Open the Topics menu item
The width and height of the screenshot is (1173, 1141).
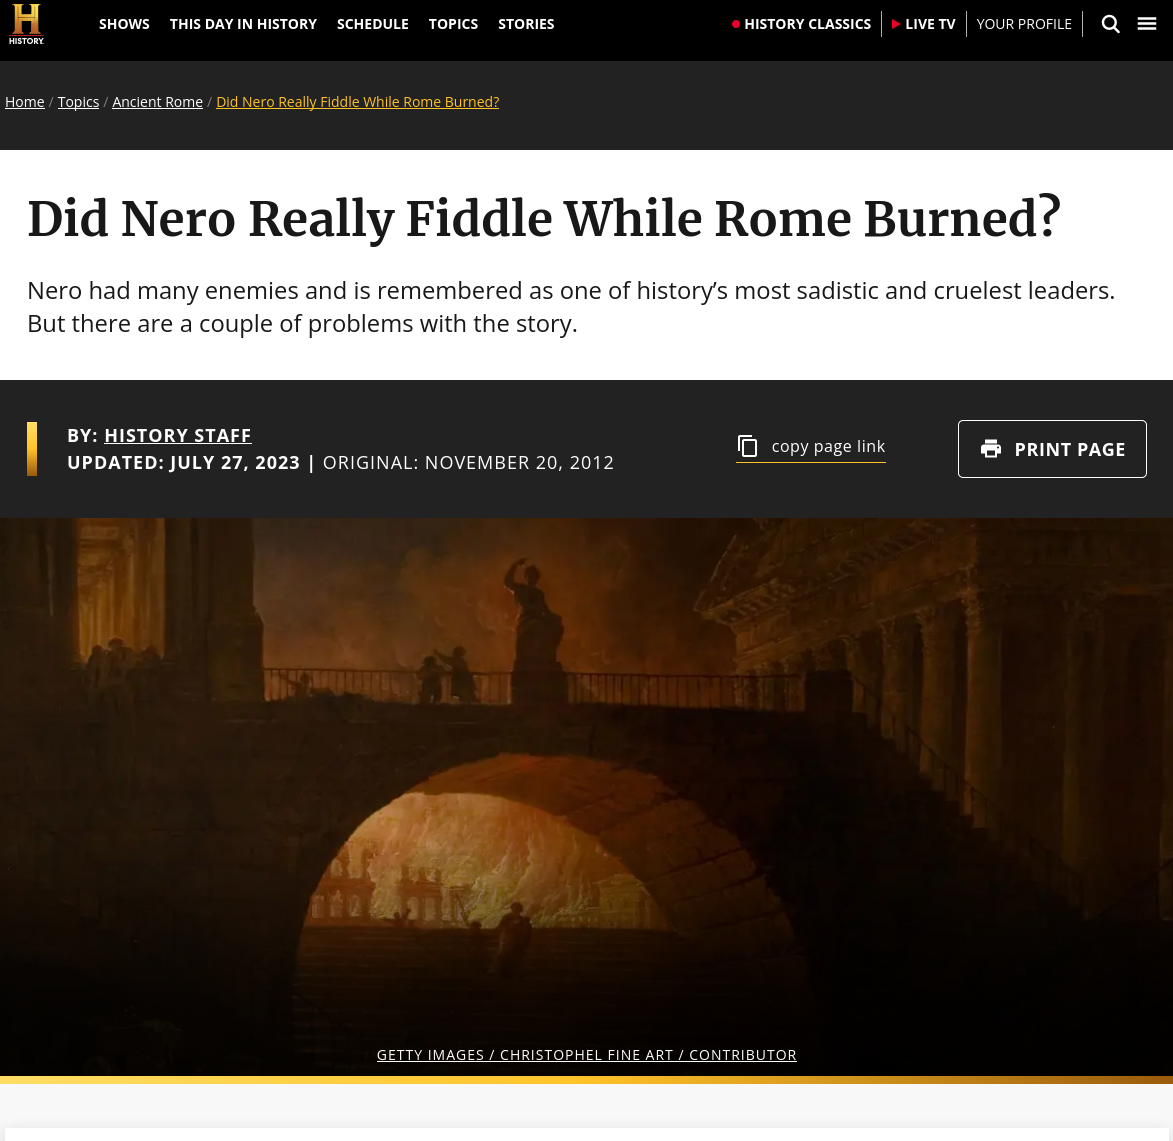point(453,24)
